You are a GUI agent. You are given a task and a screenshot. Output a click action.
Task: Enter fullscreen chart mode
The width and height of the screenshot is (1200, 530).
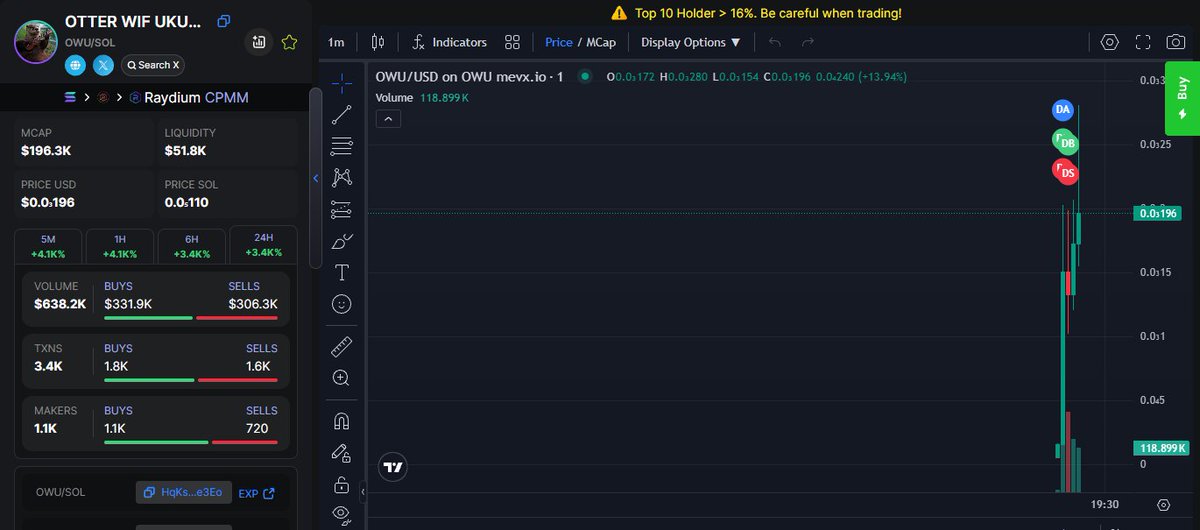[x=1143, y=42]
